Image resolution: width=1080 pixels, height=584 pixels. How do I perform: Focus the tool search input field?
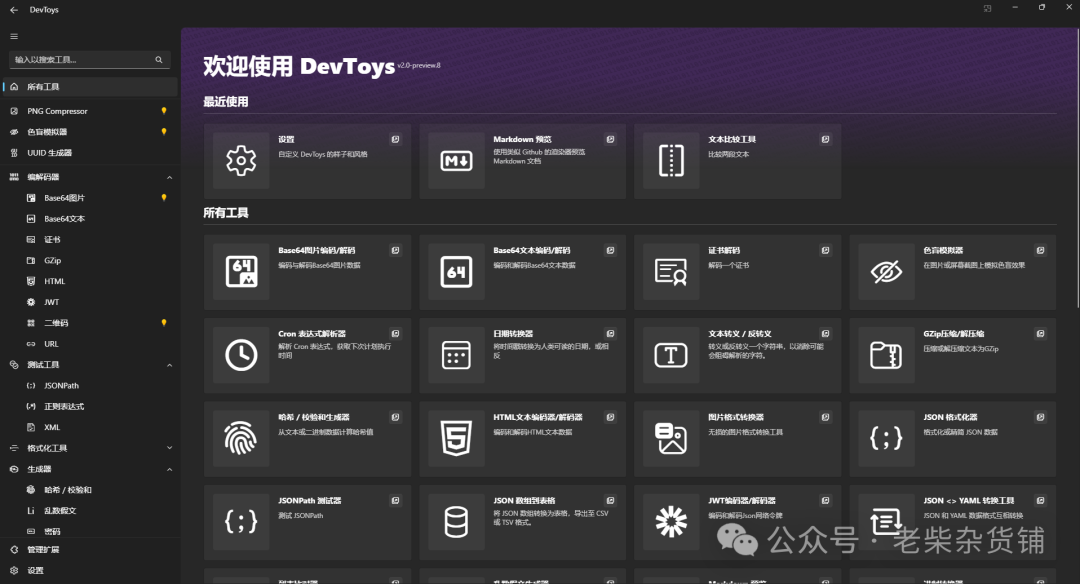point(90,60)
